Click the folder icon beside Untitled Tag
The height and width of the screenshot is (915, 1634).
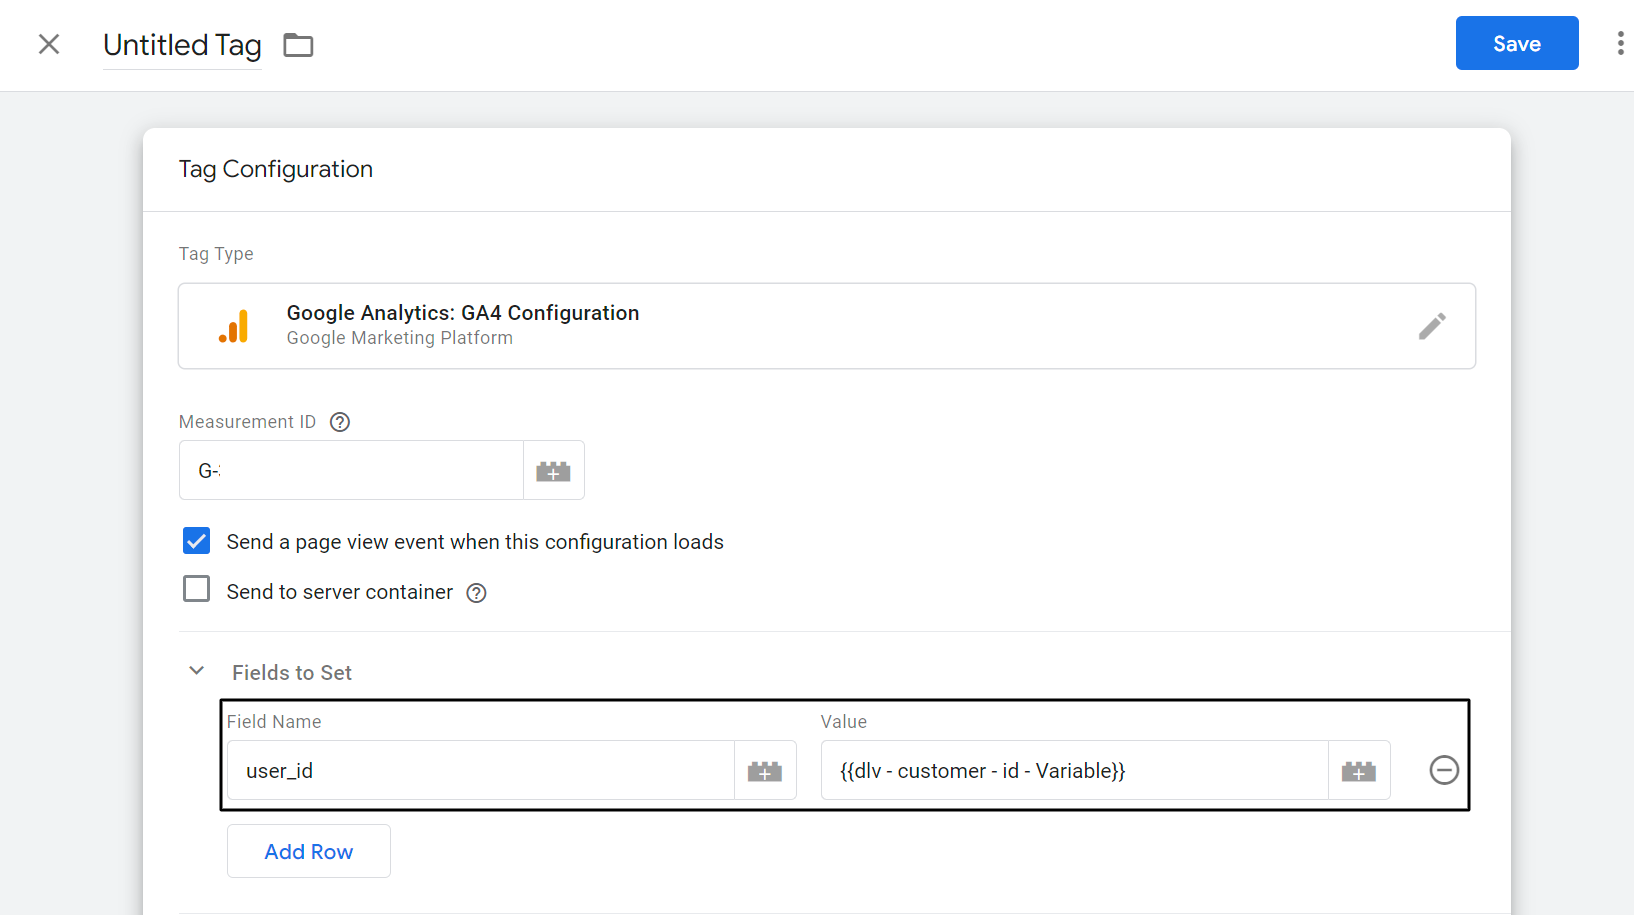297,45
